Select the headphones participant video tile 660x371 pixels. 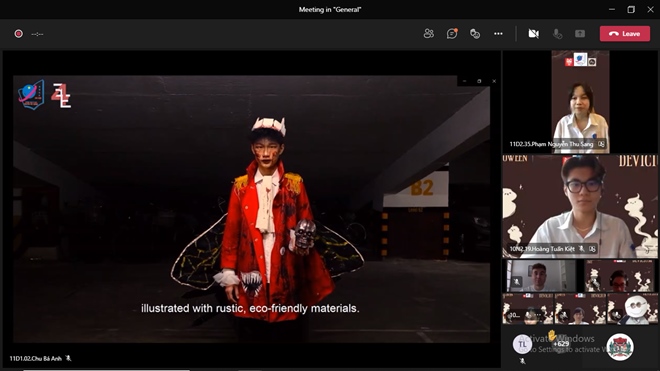[x=619, y=276]
